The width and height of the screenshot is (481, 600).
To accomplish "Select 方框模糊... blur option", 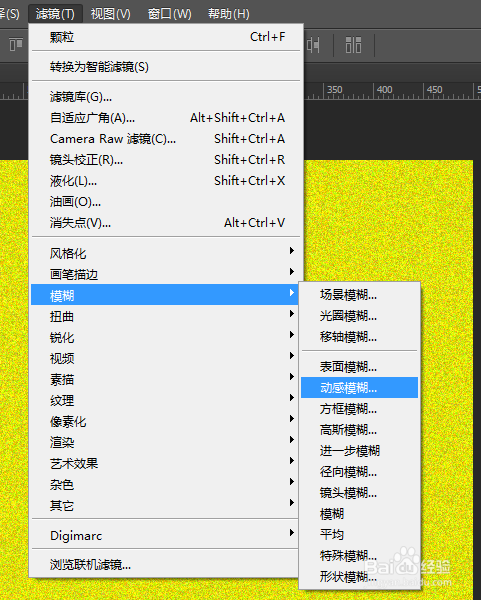I will (x=359, y=409).
